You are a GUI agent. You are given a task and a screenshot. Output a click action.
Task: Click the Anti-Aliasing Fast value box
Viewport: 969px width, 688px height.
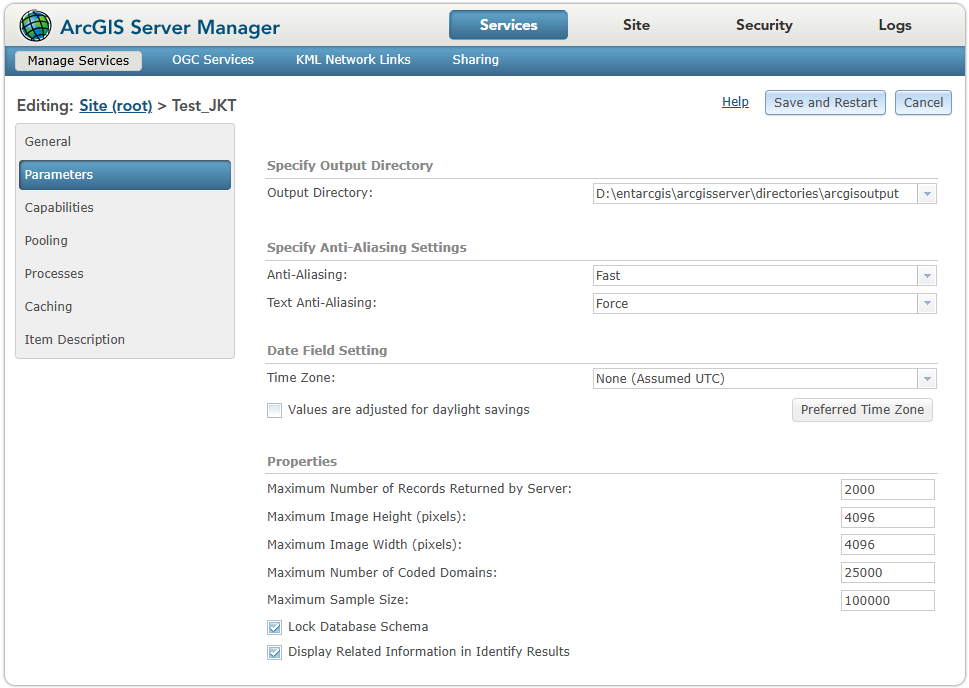[x=755, y=276]
